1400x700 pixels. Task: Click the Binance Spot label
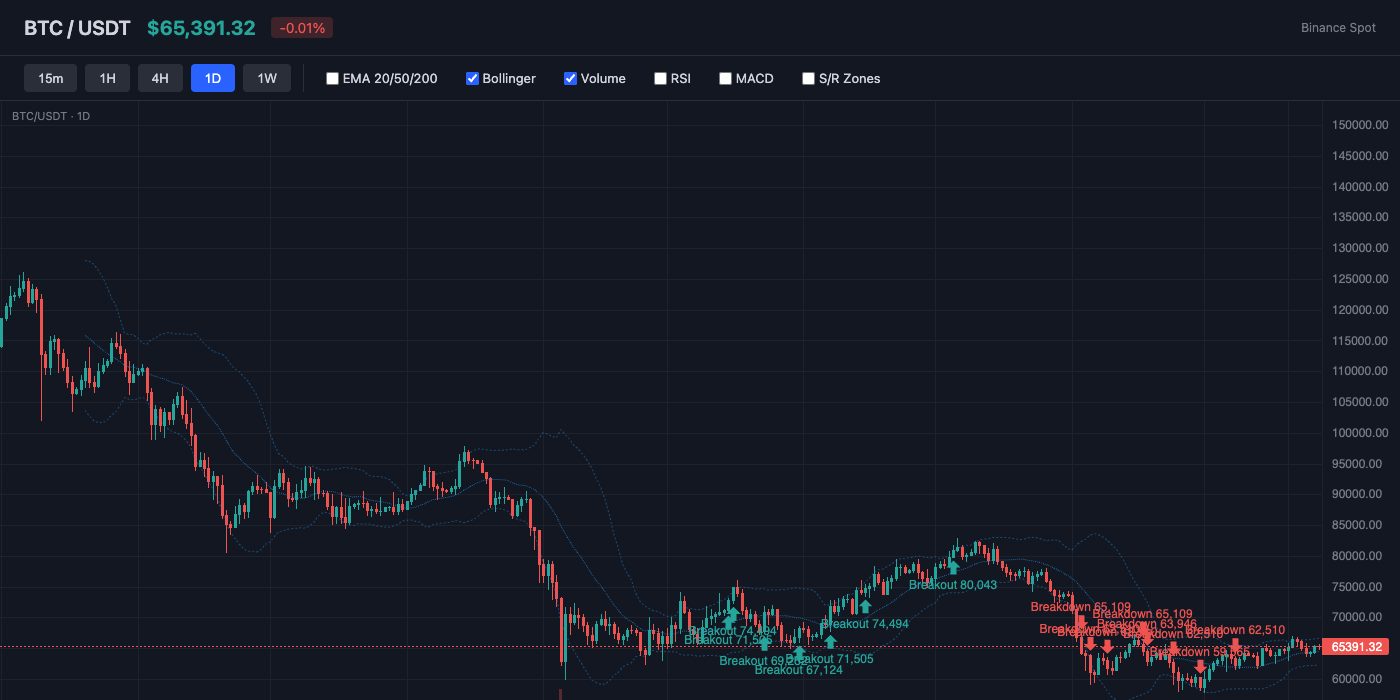click(1338, 28)
